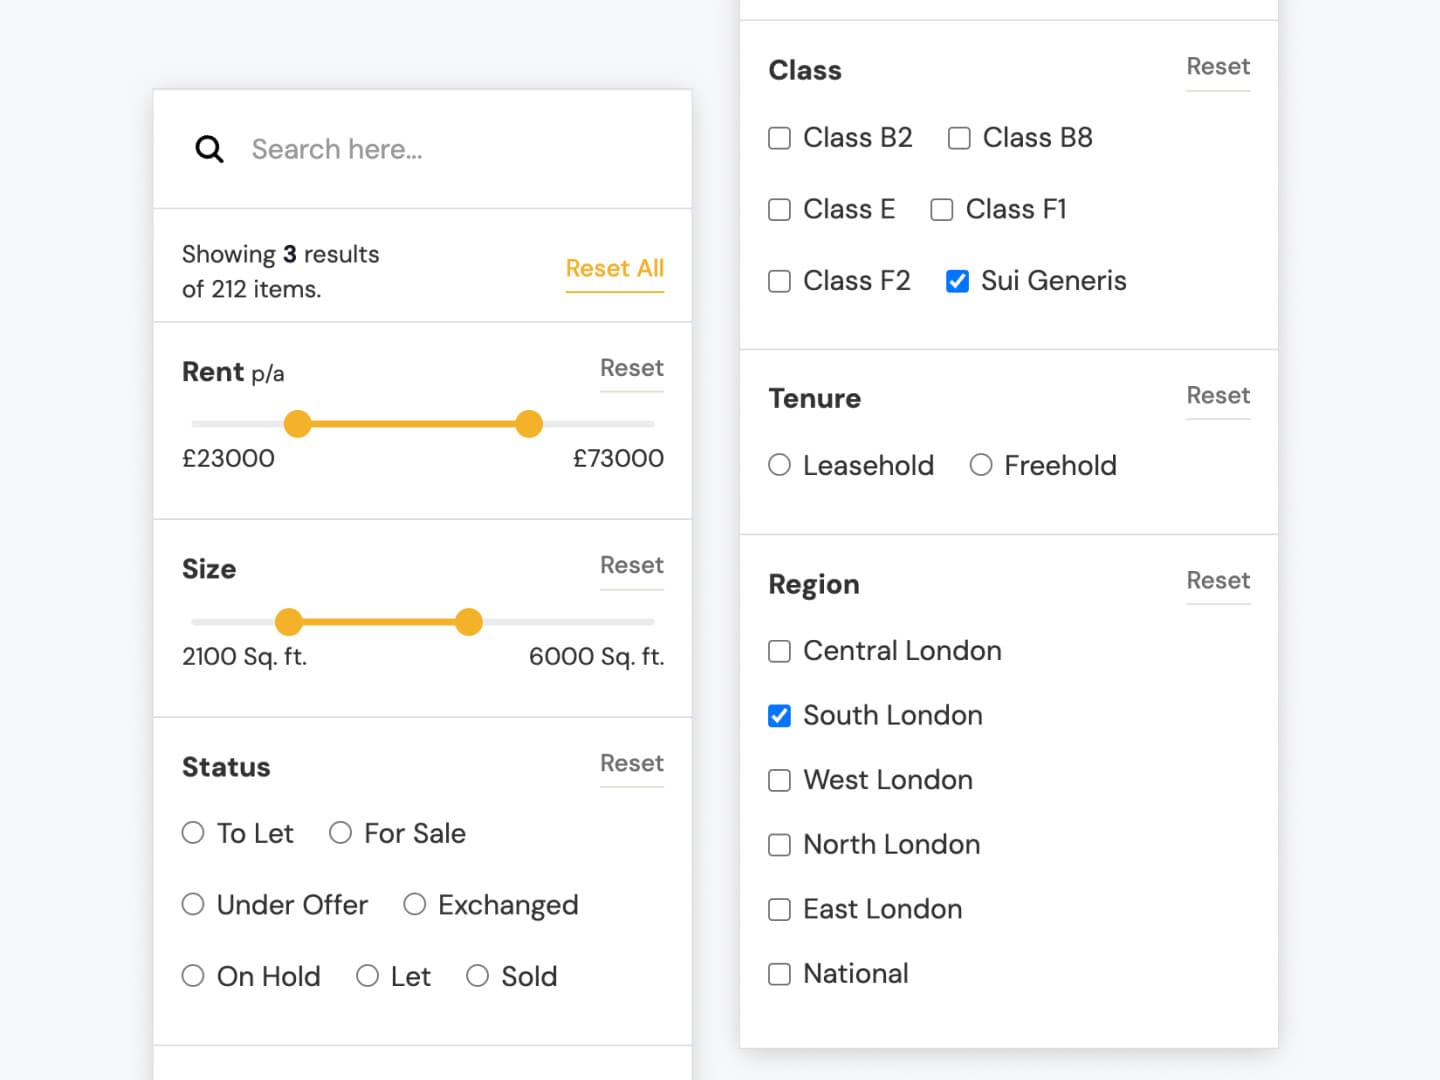Click the Reset All link
Image resolution: width=1440 pixels, height=1080 pixels.
point(614,268)
